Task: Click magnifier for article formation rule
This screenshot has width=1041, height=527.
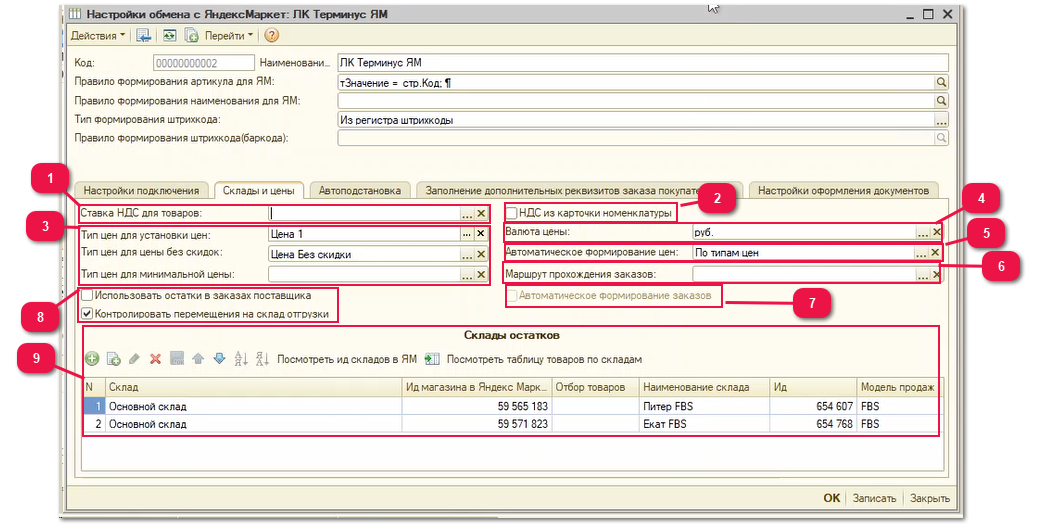Action: tap(941, 82)
